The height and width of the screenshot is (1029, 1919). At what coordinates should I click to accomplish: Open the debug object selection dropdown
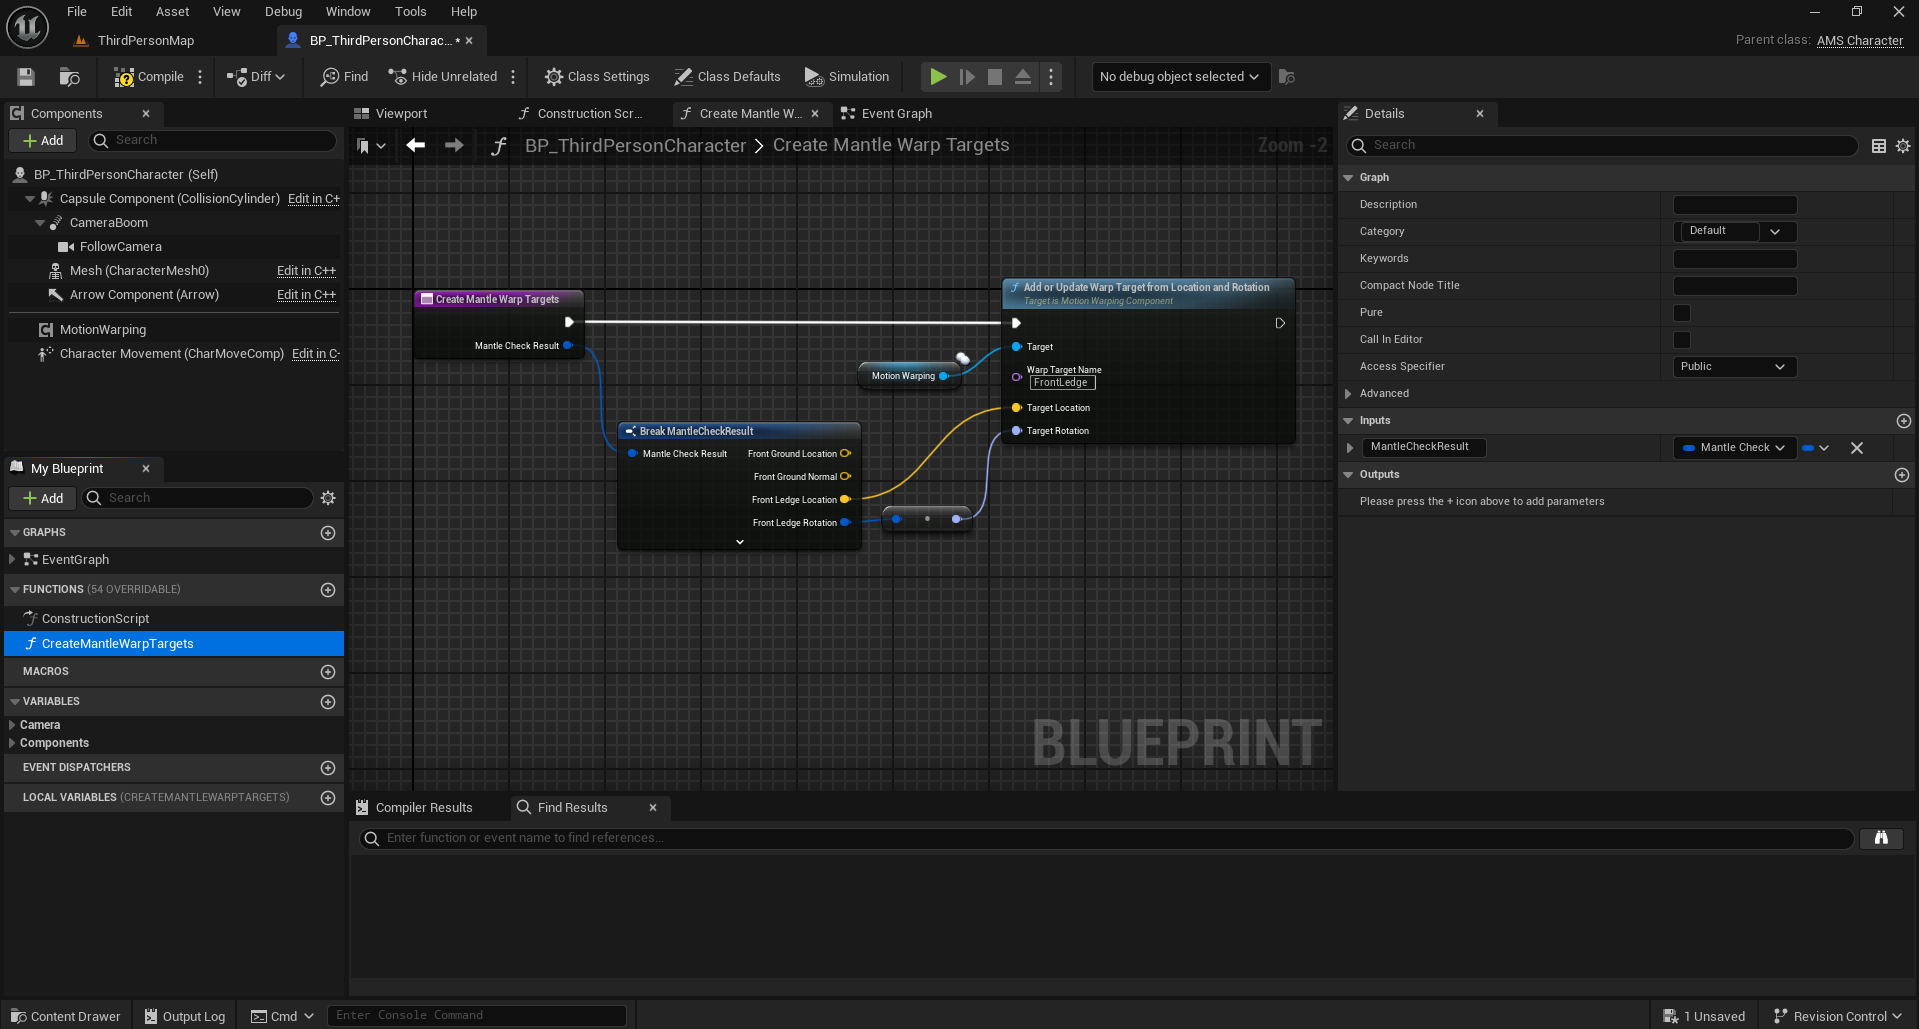click(x=1180, y=77)
